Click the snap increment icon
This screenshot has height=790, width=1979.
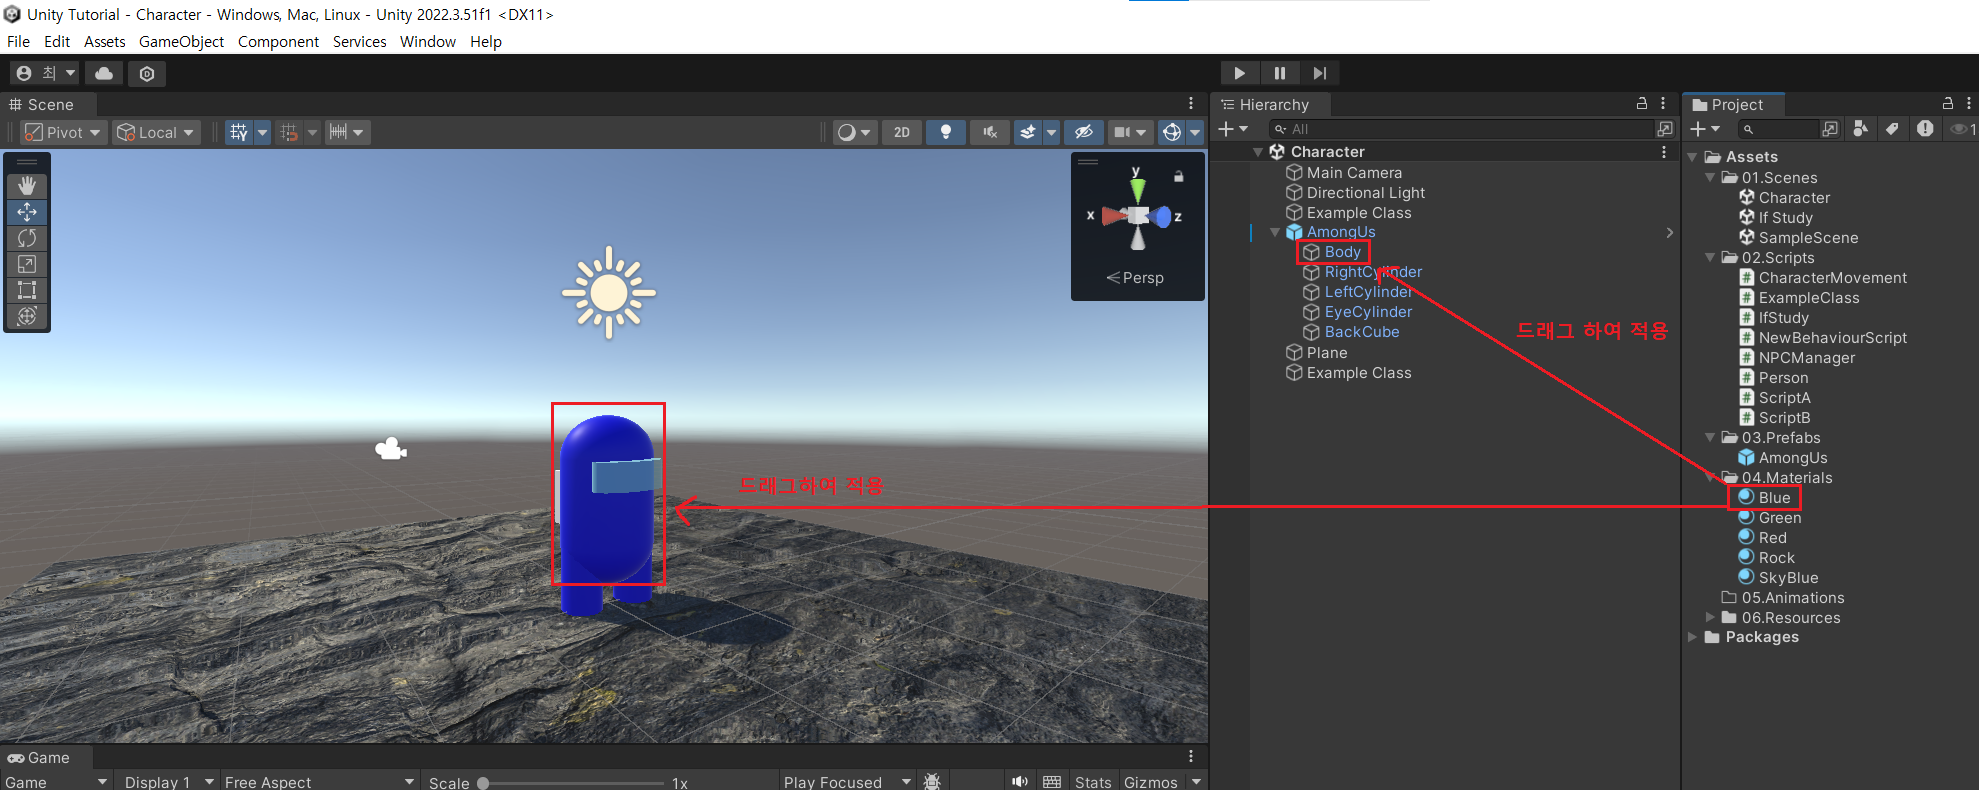coord(289,132)
